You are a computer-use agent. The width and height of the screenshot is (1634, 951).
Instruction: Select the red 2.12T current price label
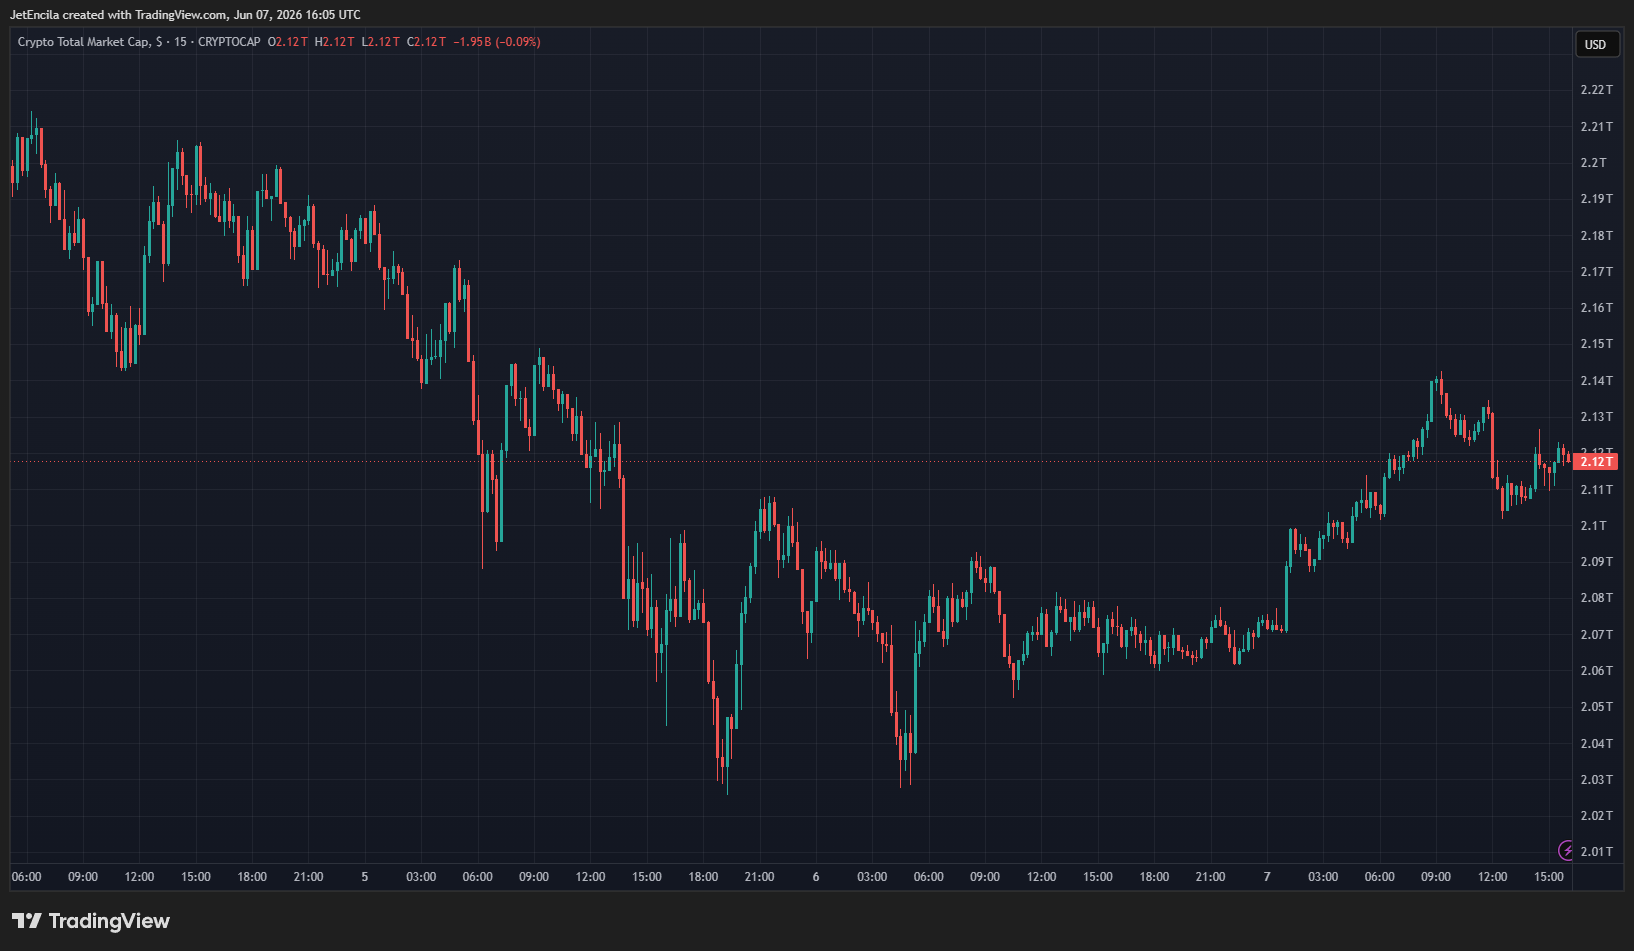pos(1596,461)
